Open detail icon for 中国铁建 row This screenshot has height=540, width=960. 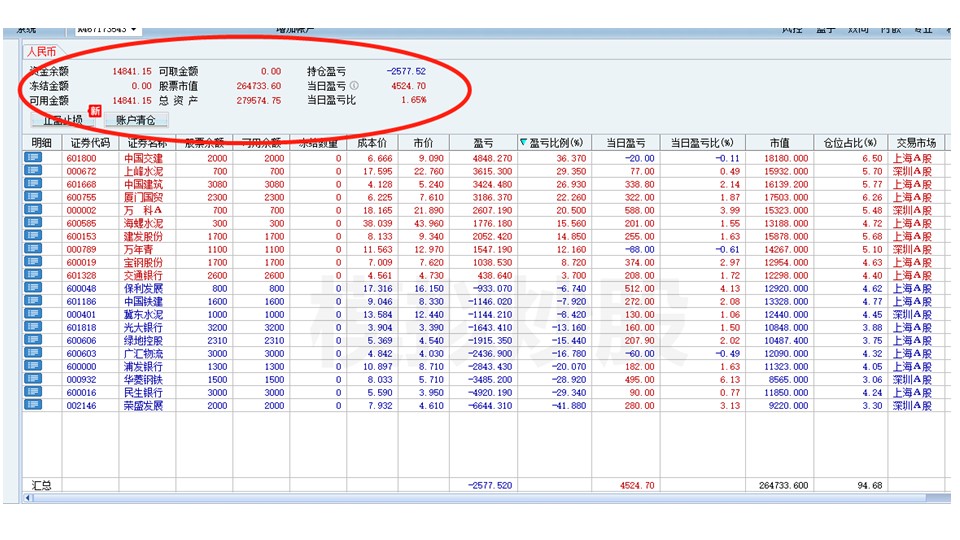(x=33, y=301)
